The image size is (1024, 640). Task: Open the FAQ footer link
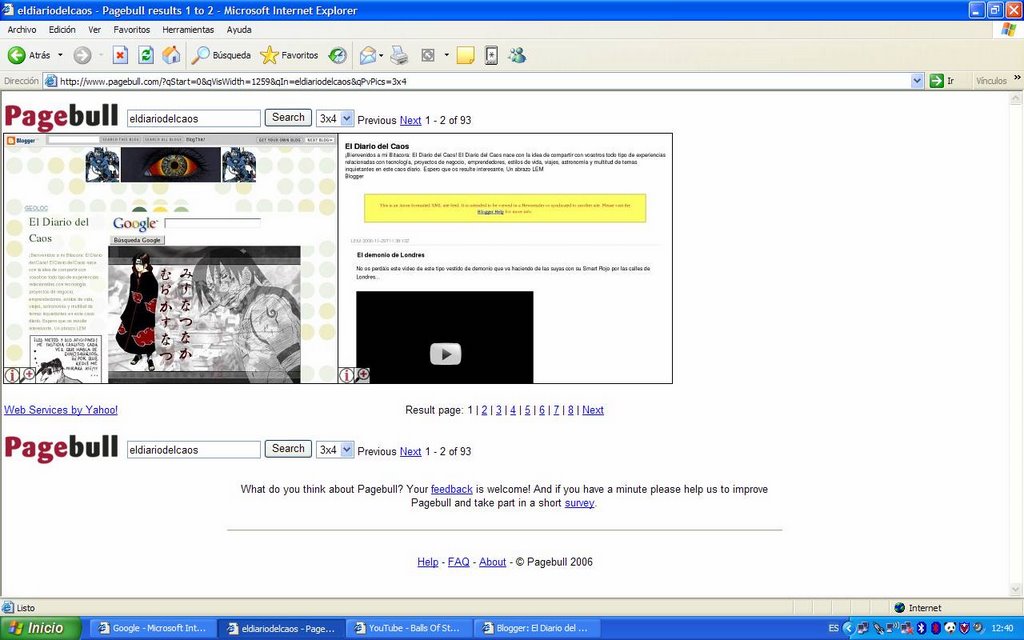(x=458, y=562)
